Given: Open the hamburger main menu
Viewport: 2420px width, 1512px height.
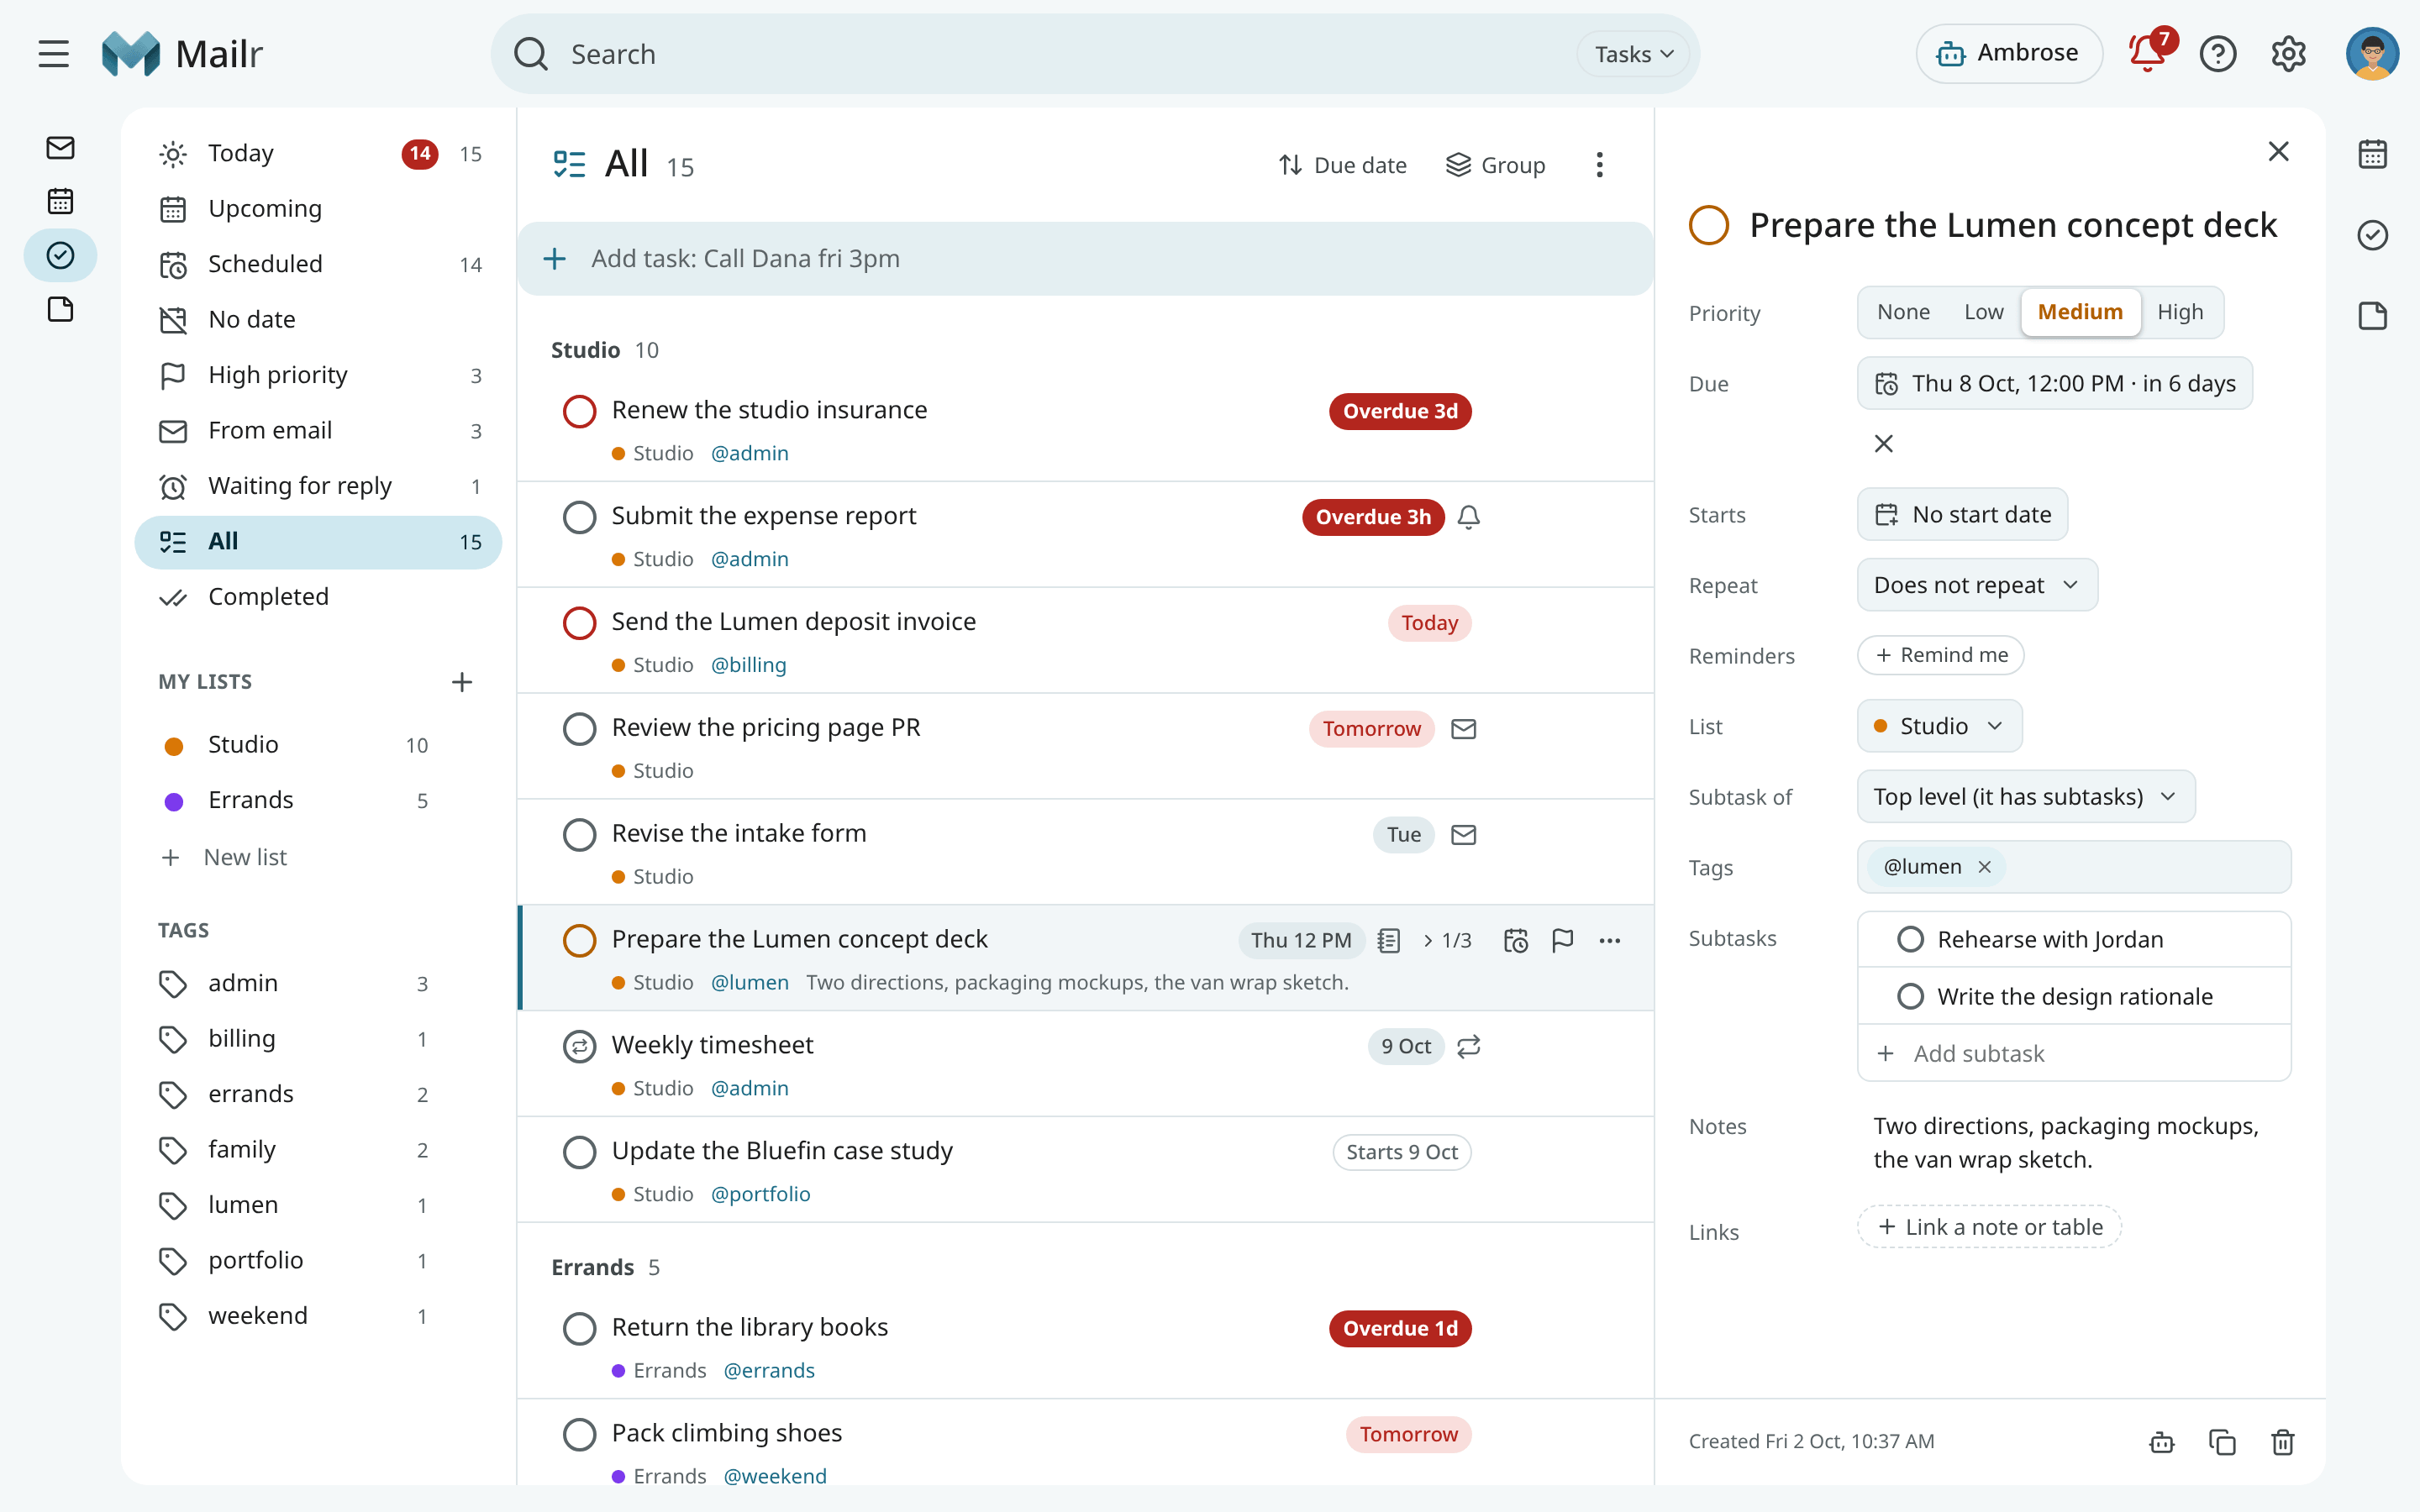Looking at the screenshot, I should (x=54, y=54).
